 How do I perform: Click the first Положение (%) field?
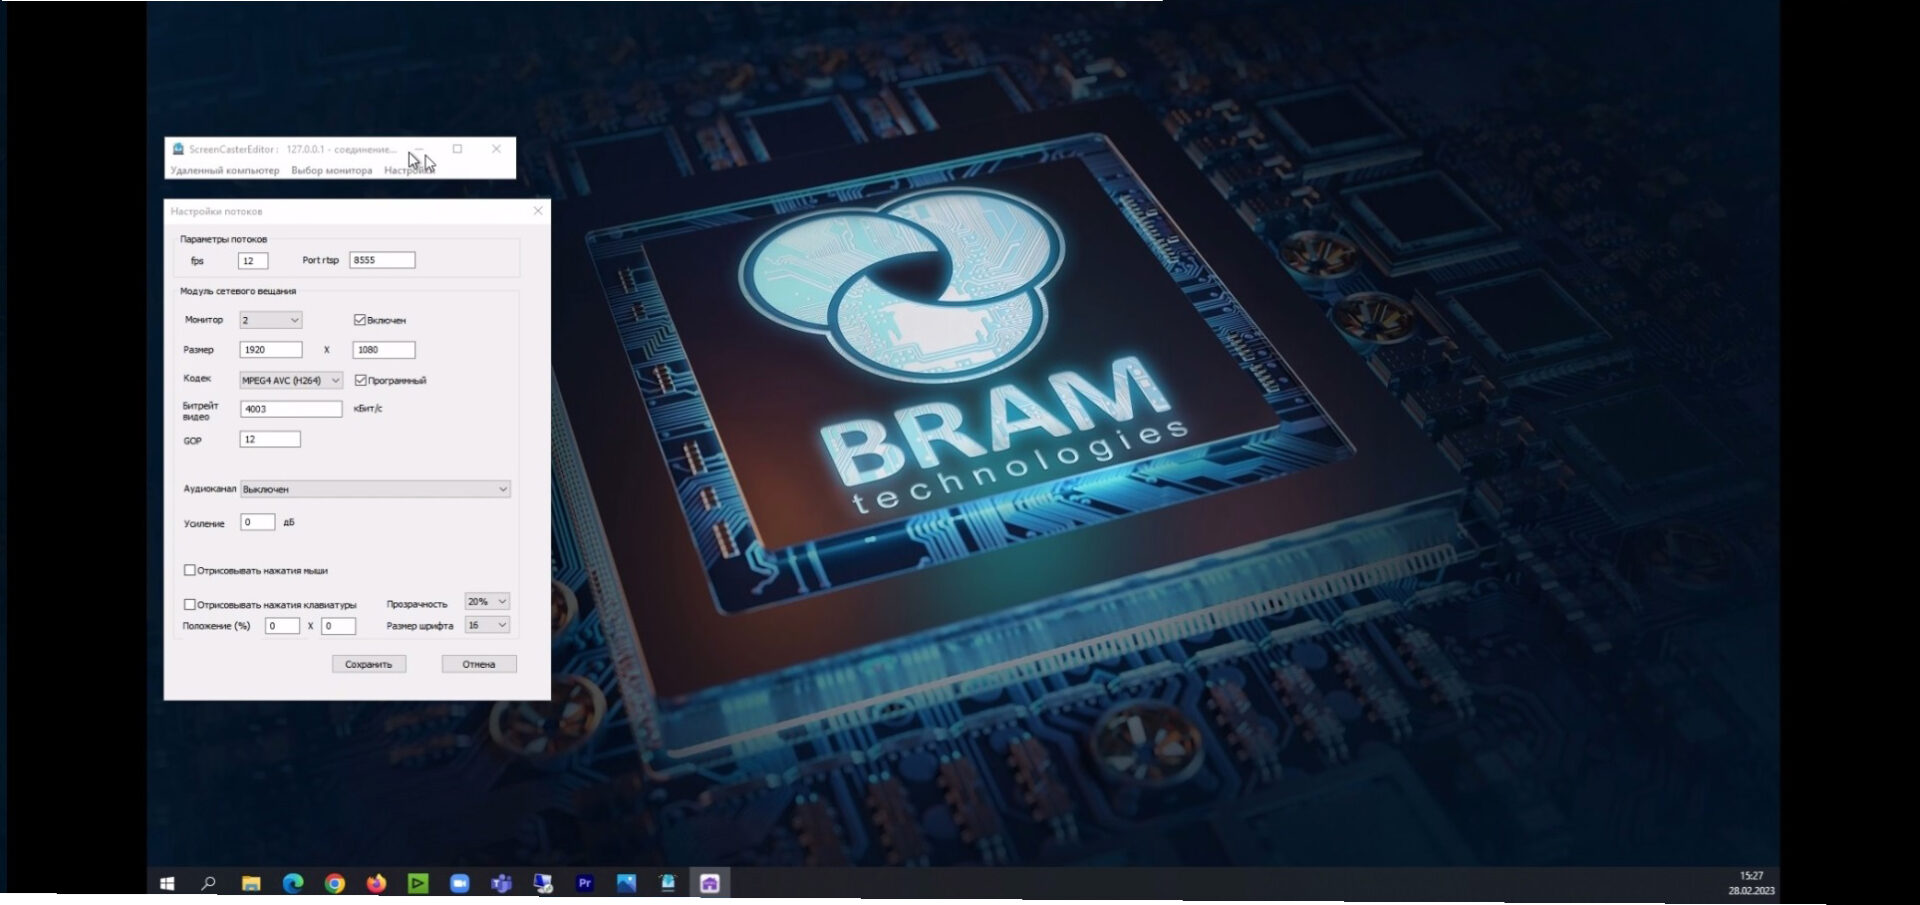tap(282, 626)
